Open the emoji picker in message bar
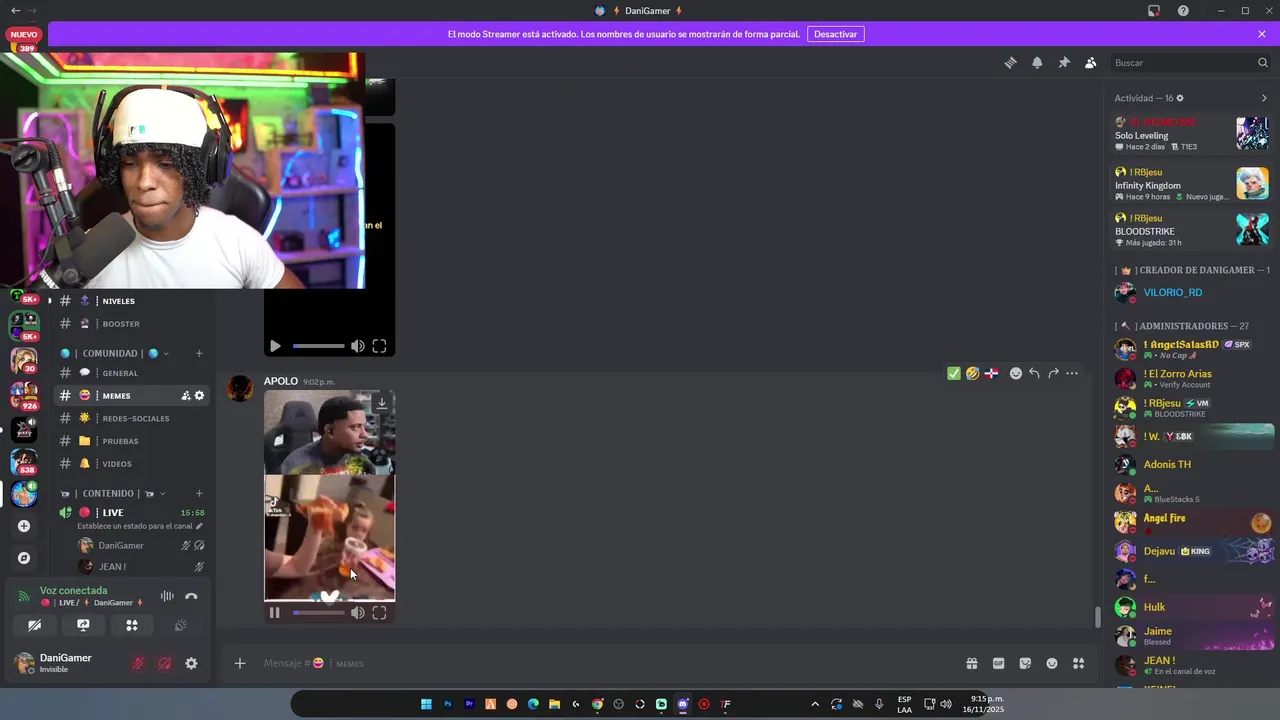The height and width of the screenshot is (720, 1280). (x=1052, y=663)
